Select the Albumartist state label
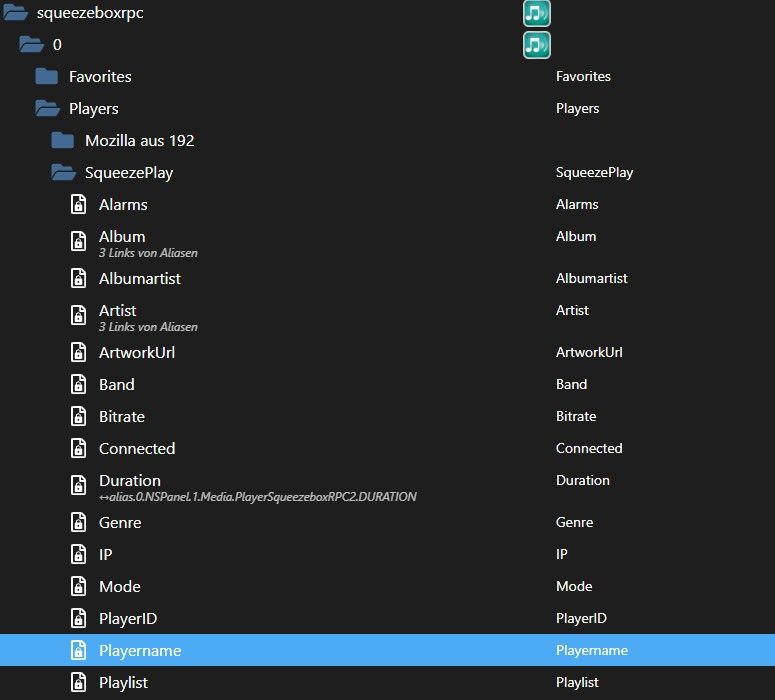This screenshot has width=775, height=700. coord(140,278)
